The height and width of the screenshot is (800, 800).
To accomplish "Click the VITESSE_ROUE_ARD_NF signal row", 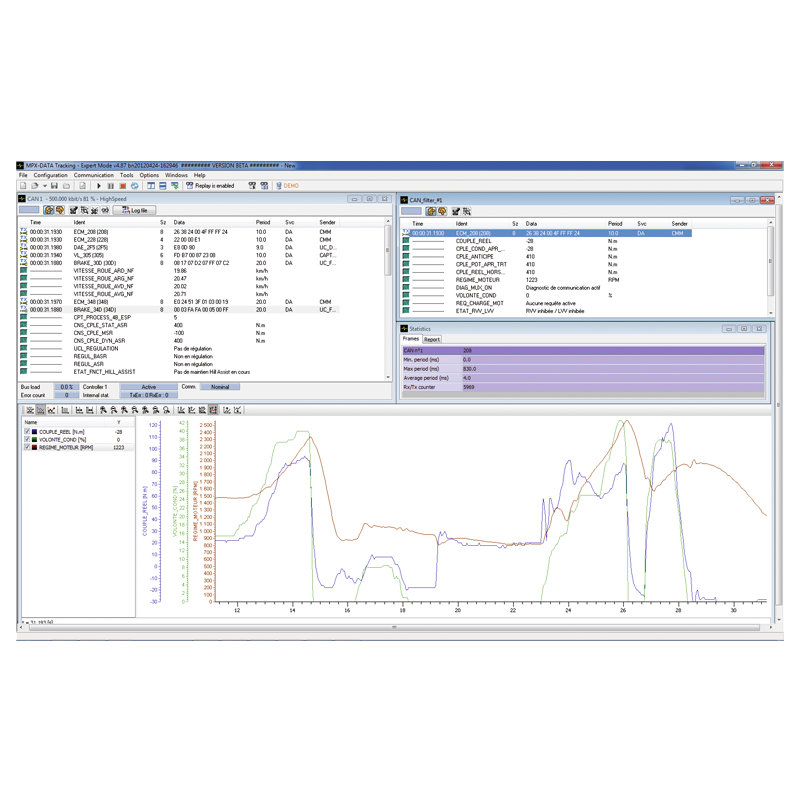I will [x=179, y=271].
